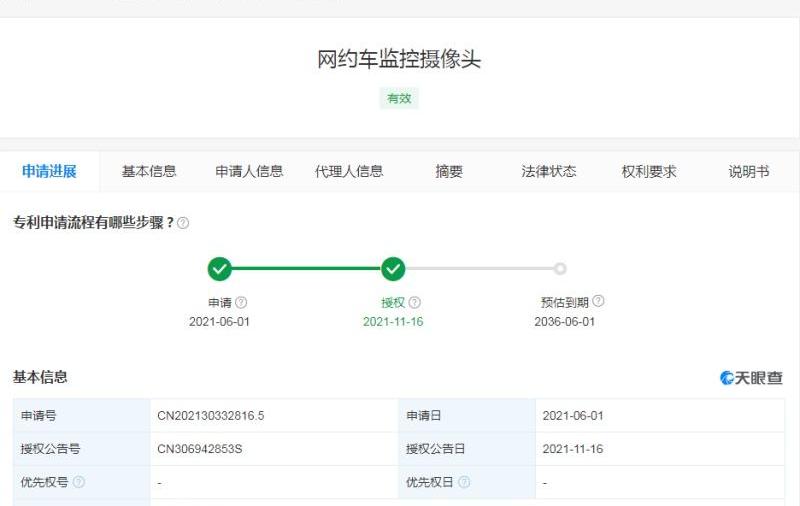Switch to the 申请进展 tab
Viewport: 800px width, 506px height.
point(49,171)
